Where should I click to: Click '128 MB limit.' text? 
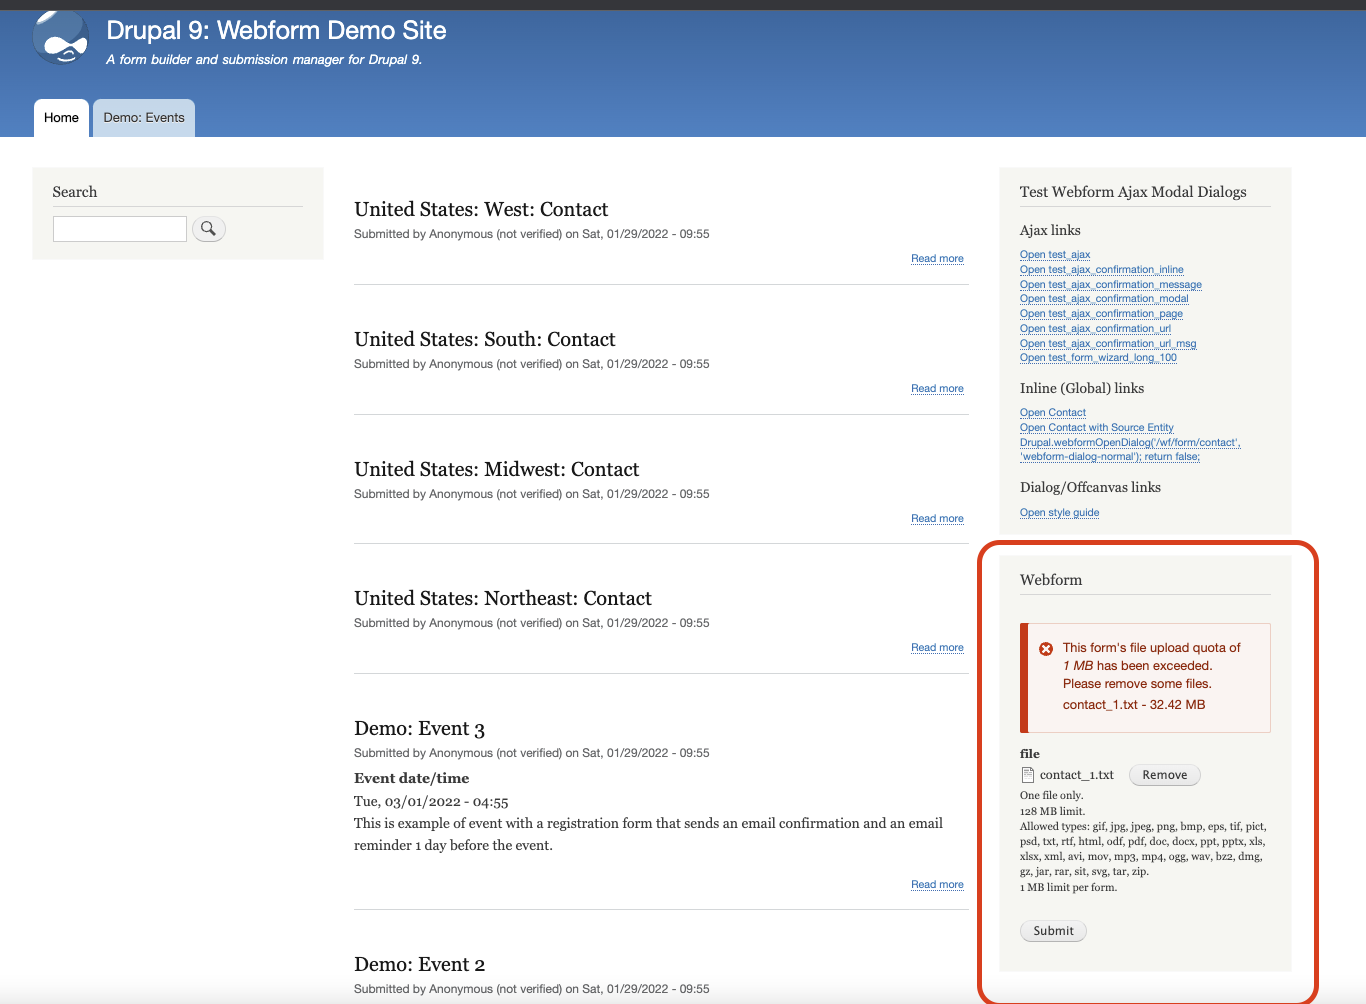coord(1052,812)
